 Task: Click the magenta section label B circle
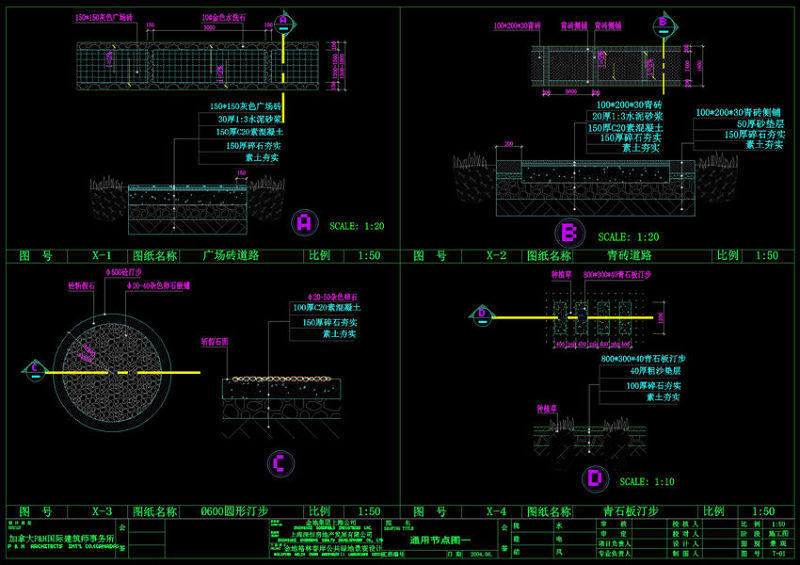click(569, 233)
